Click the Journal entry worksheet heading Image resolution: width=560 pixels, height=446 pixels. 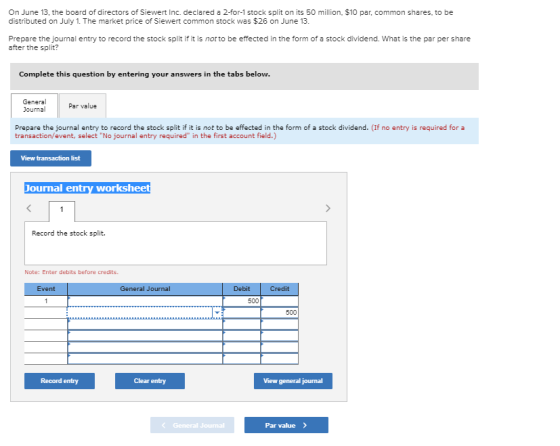click(x=87, y=188)
